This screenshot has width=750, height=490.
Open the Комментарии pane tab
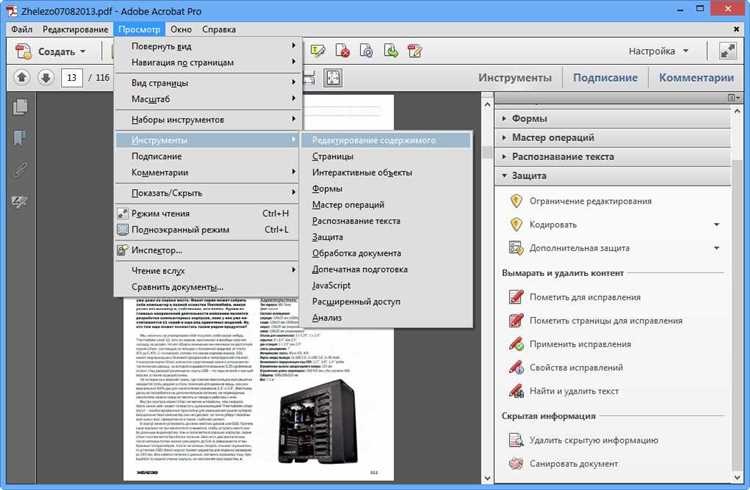coord(696,78)
